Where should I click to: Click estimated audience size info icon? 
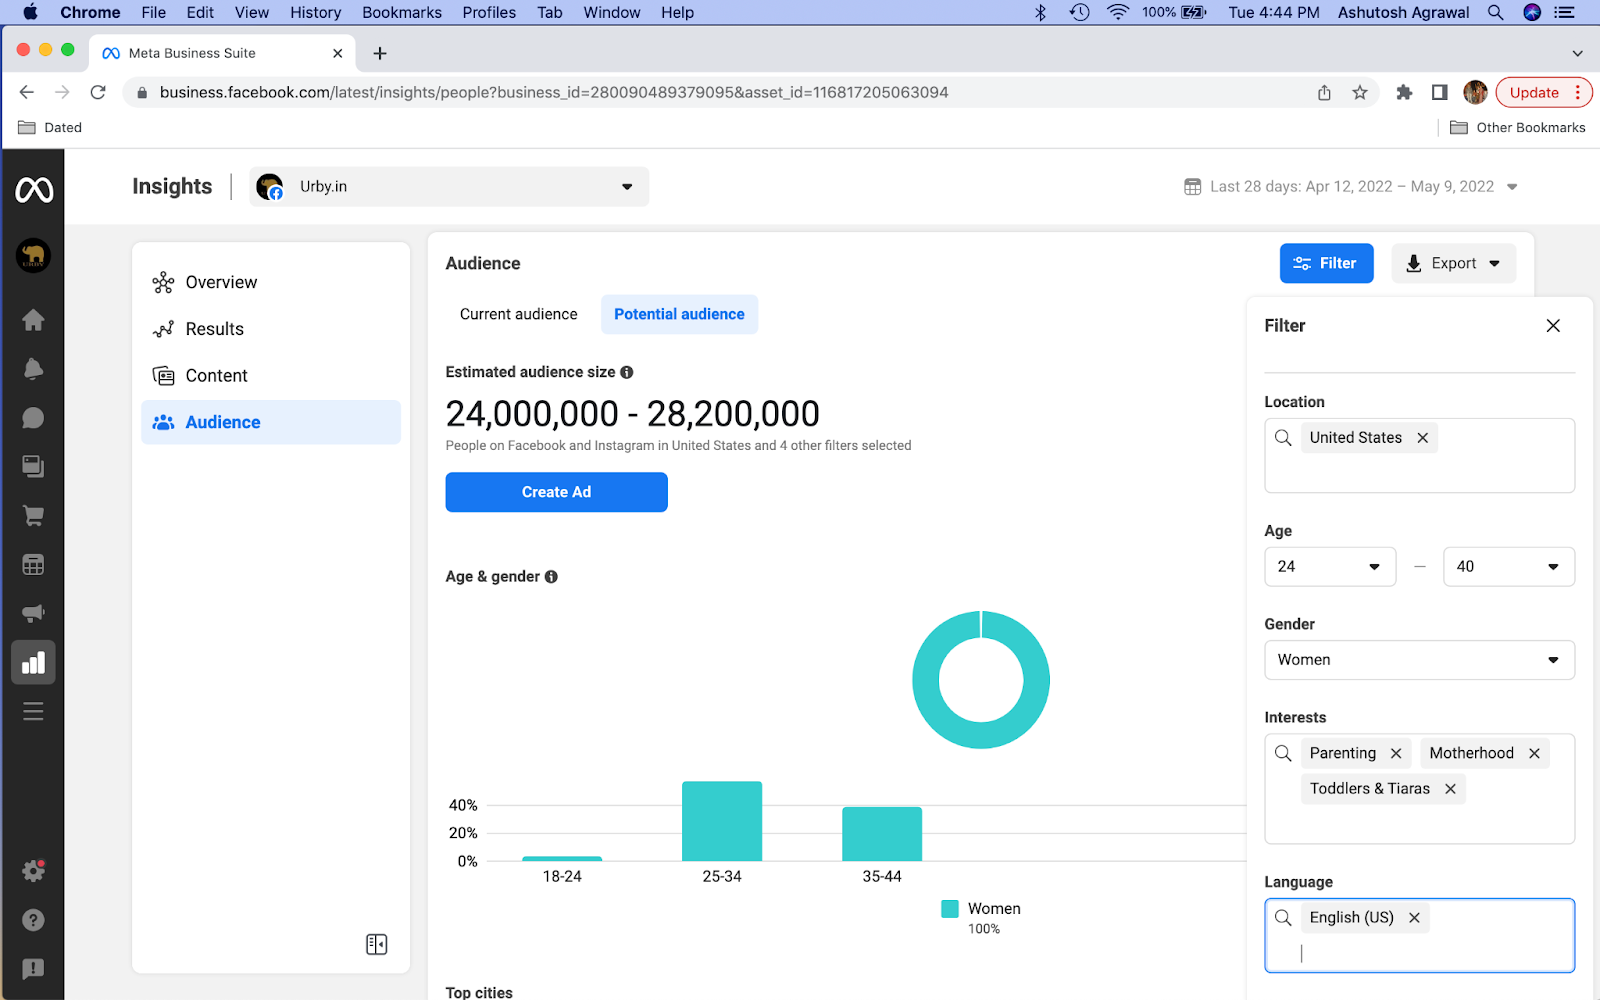[627, 372]
